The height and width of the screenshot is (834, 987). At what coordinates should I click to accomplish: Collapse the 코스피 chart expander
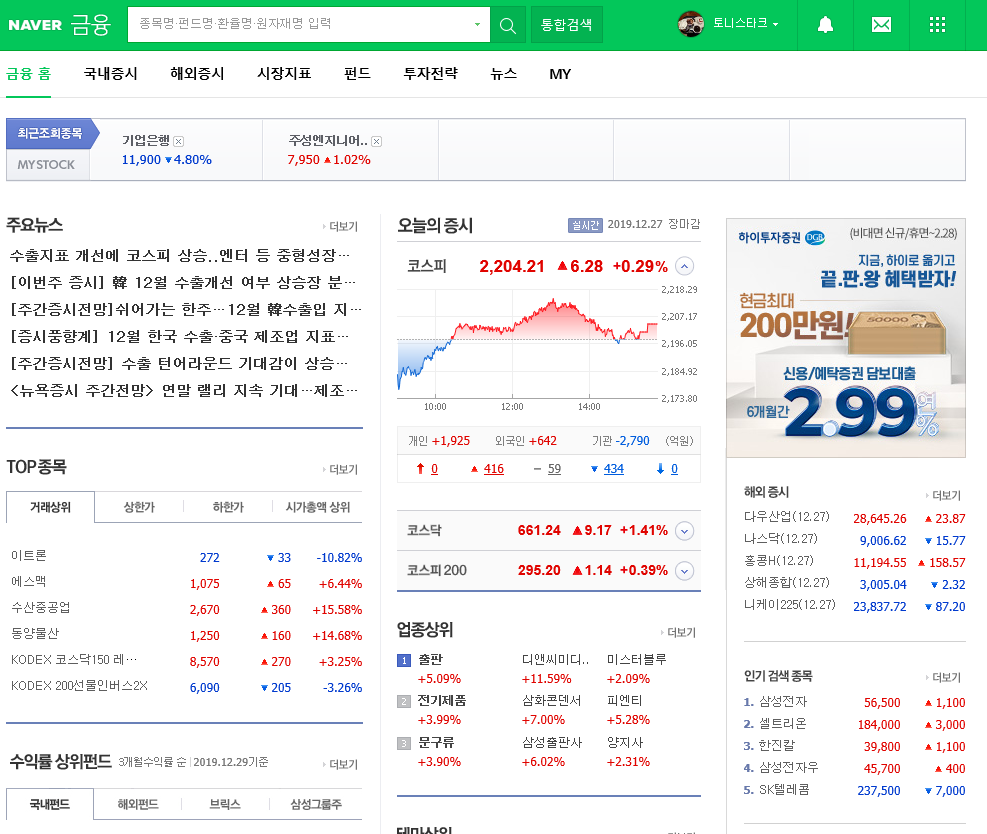click(684, 266)
